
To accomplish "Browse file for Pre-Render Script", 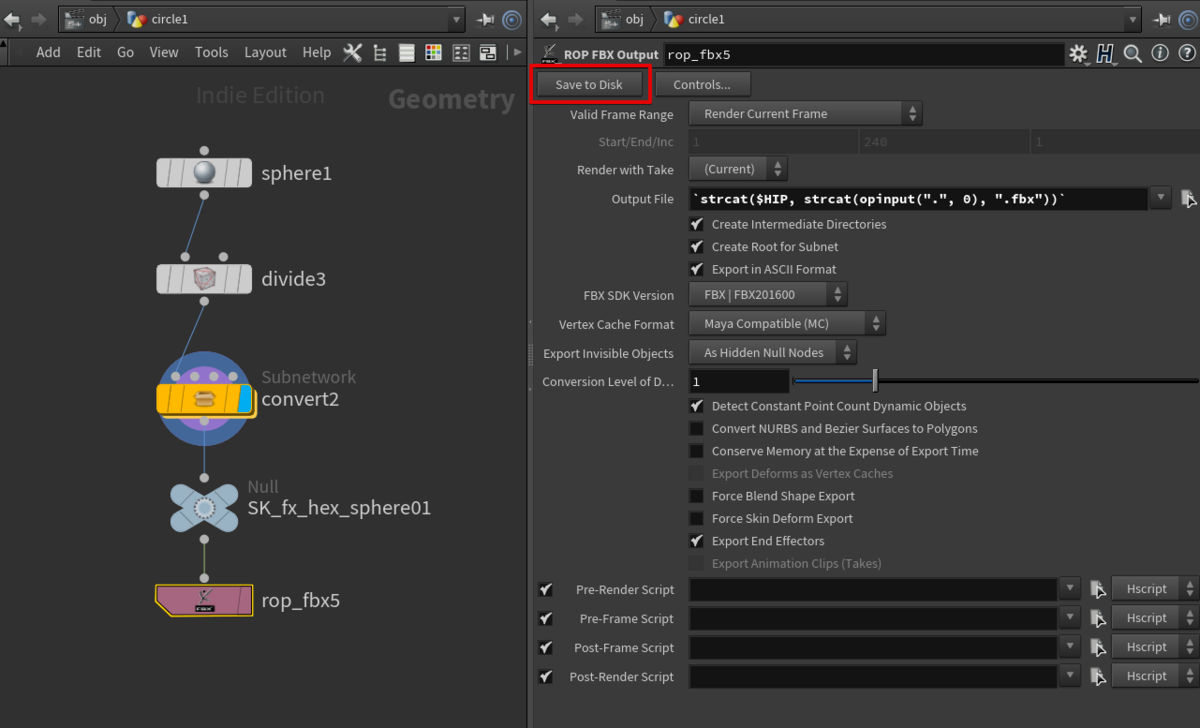I will point(1097,589).
